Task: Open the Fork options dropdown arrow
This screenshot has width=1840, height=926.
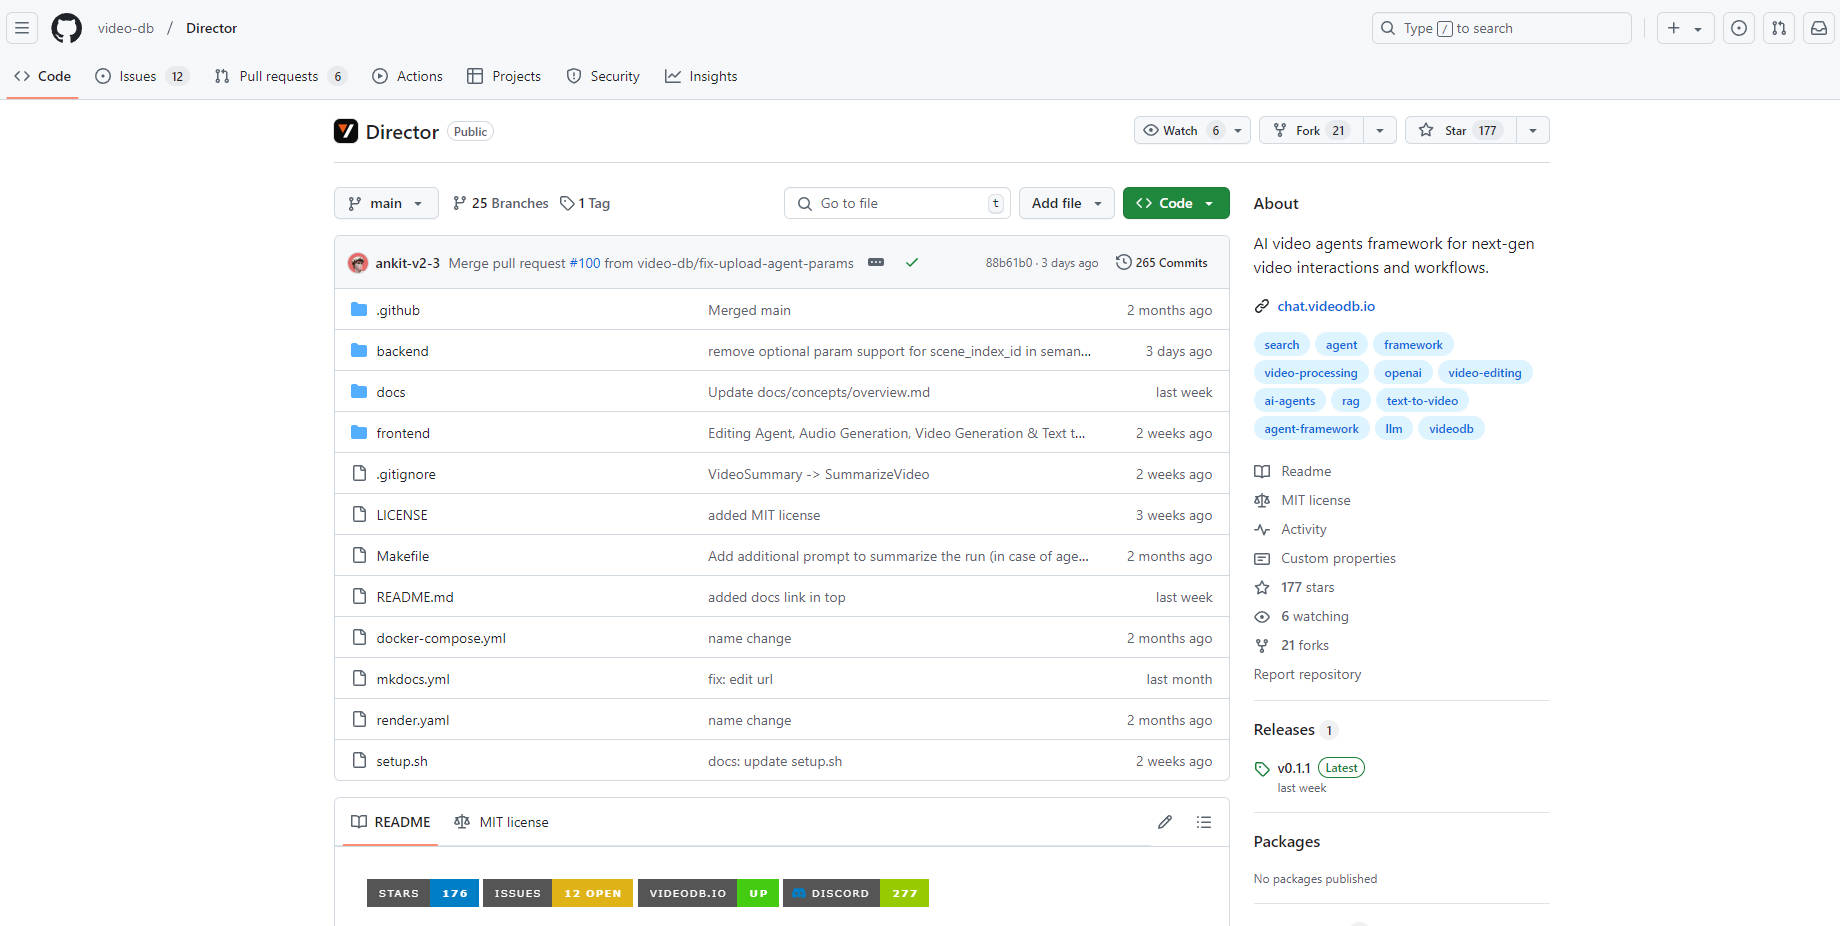Action: coord(1380,131)
